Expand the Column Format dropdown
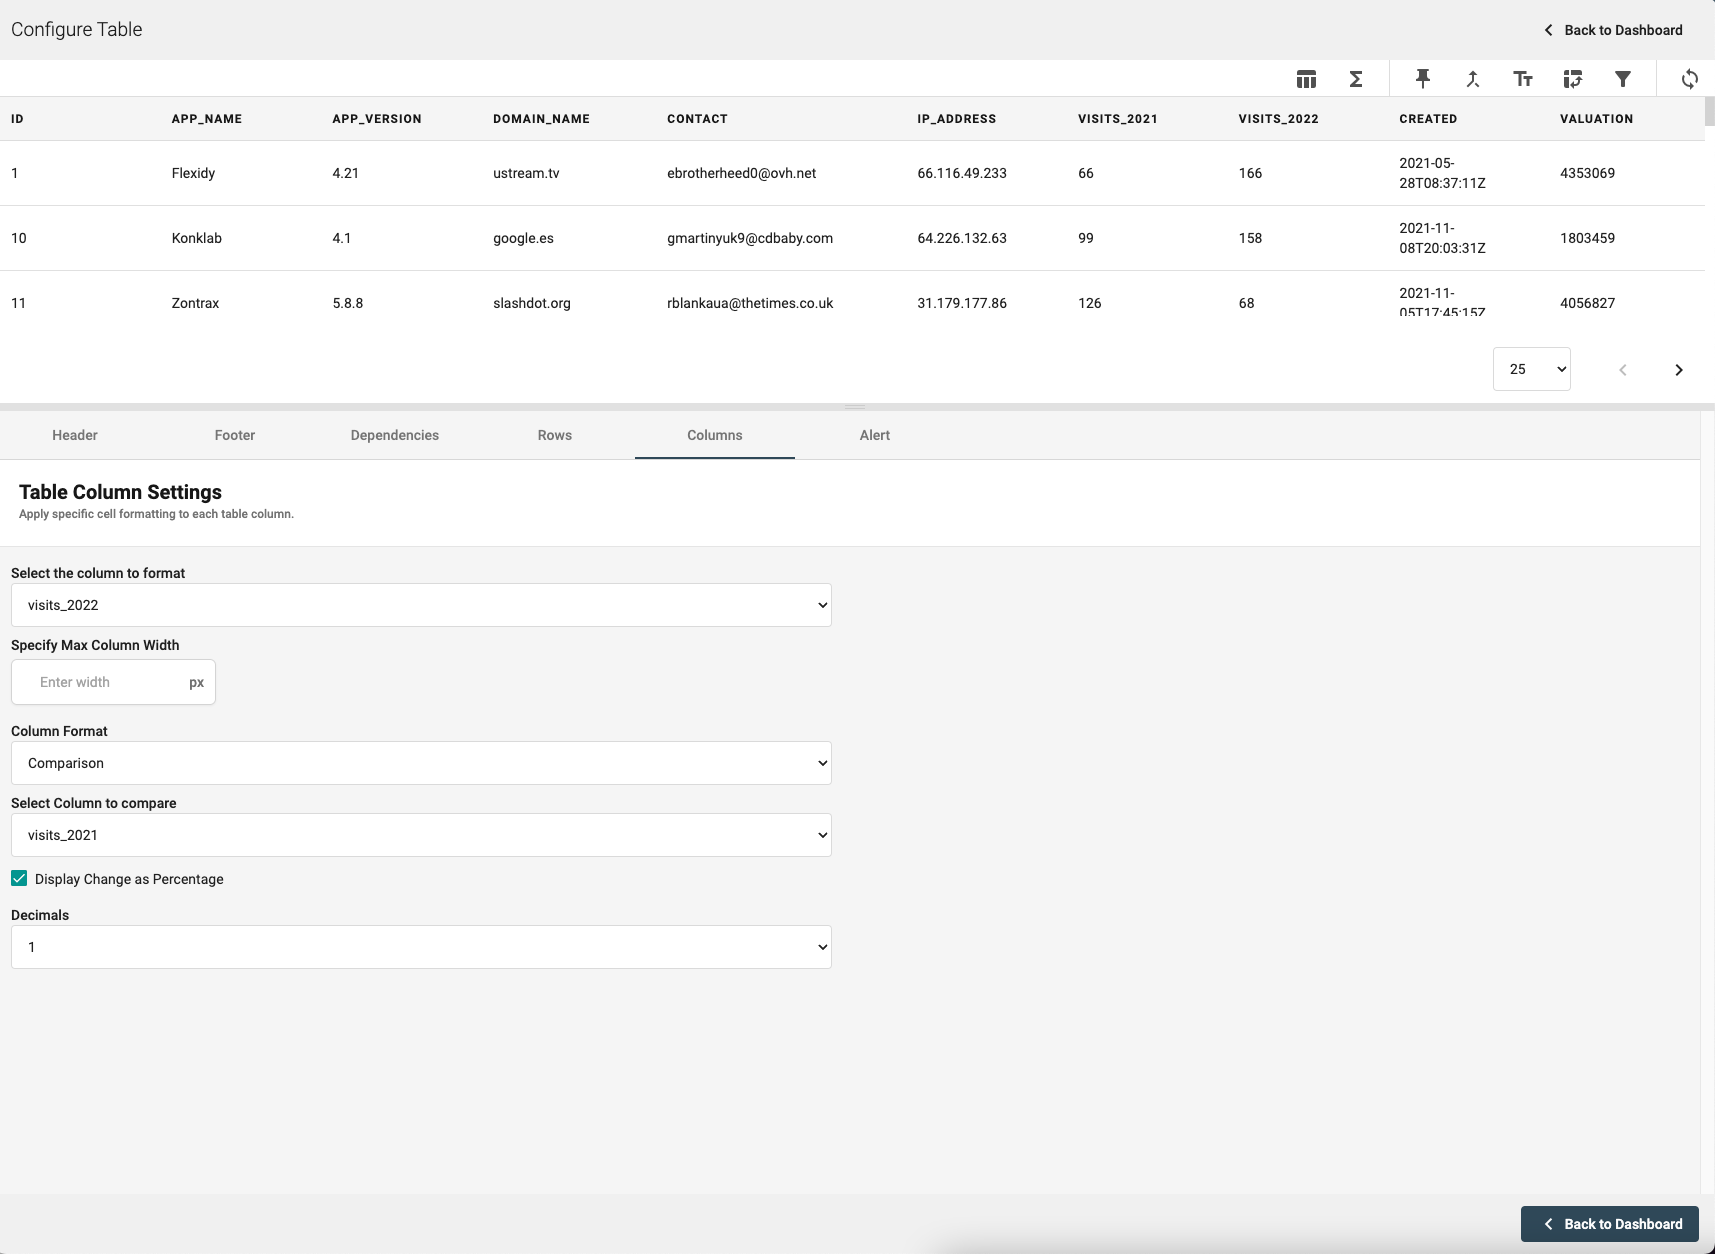This screenshot has width=1715, height=1254. (421, 763)
